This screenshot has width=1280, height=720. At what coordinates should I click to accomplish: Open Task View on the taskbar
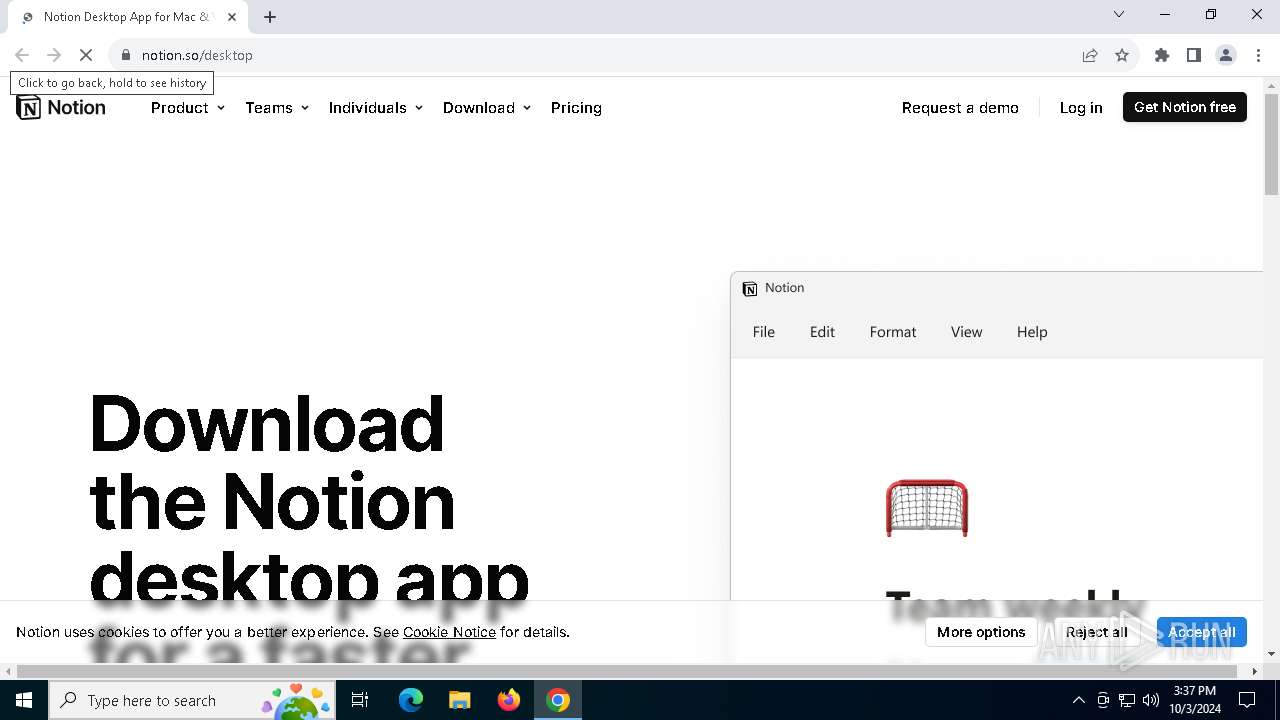360,700
